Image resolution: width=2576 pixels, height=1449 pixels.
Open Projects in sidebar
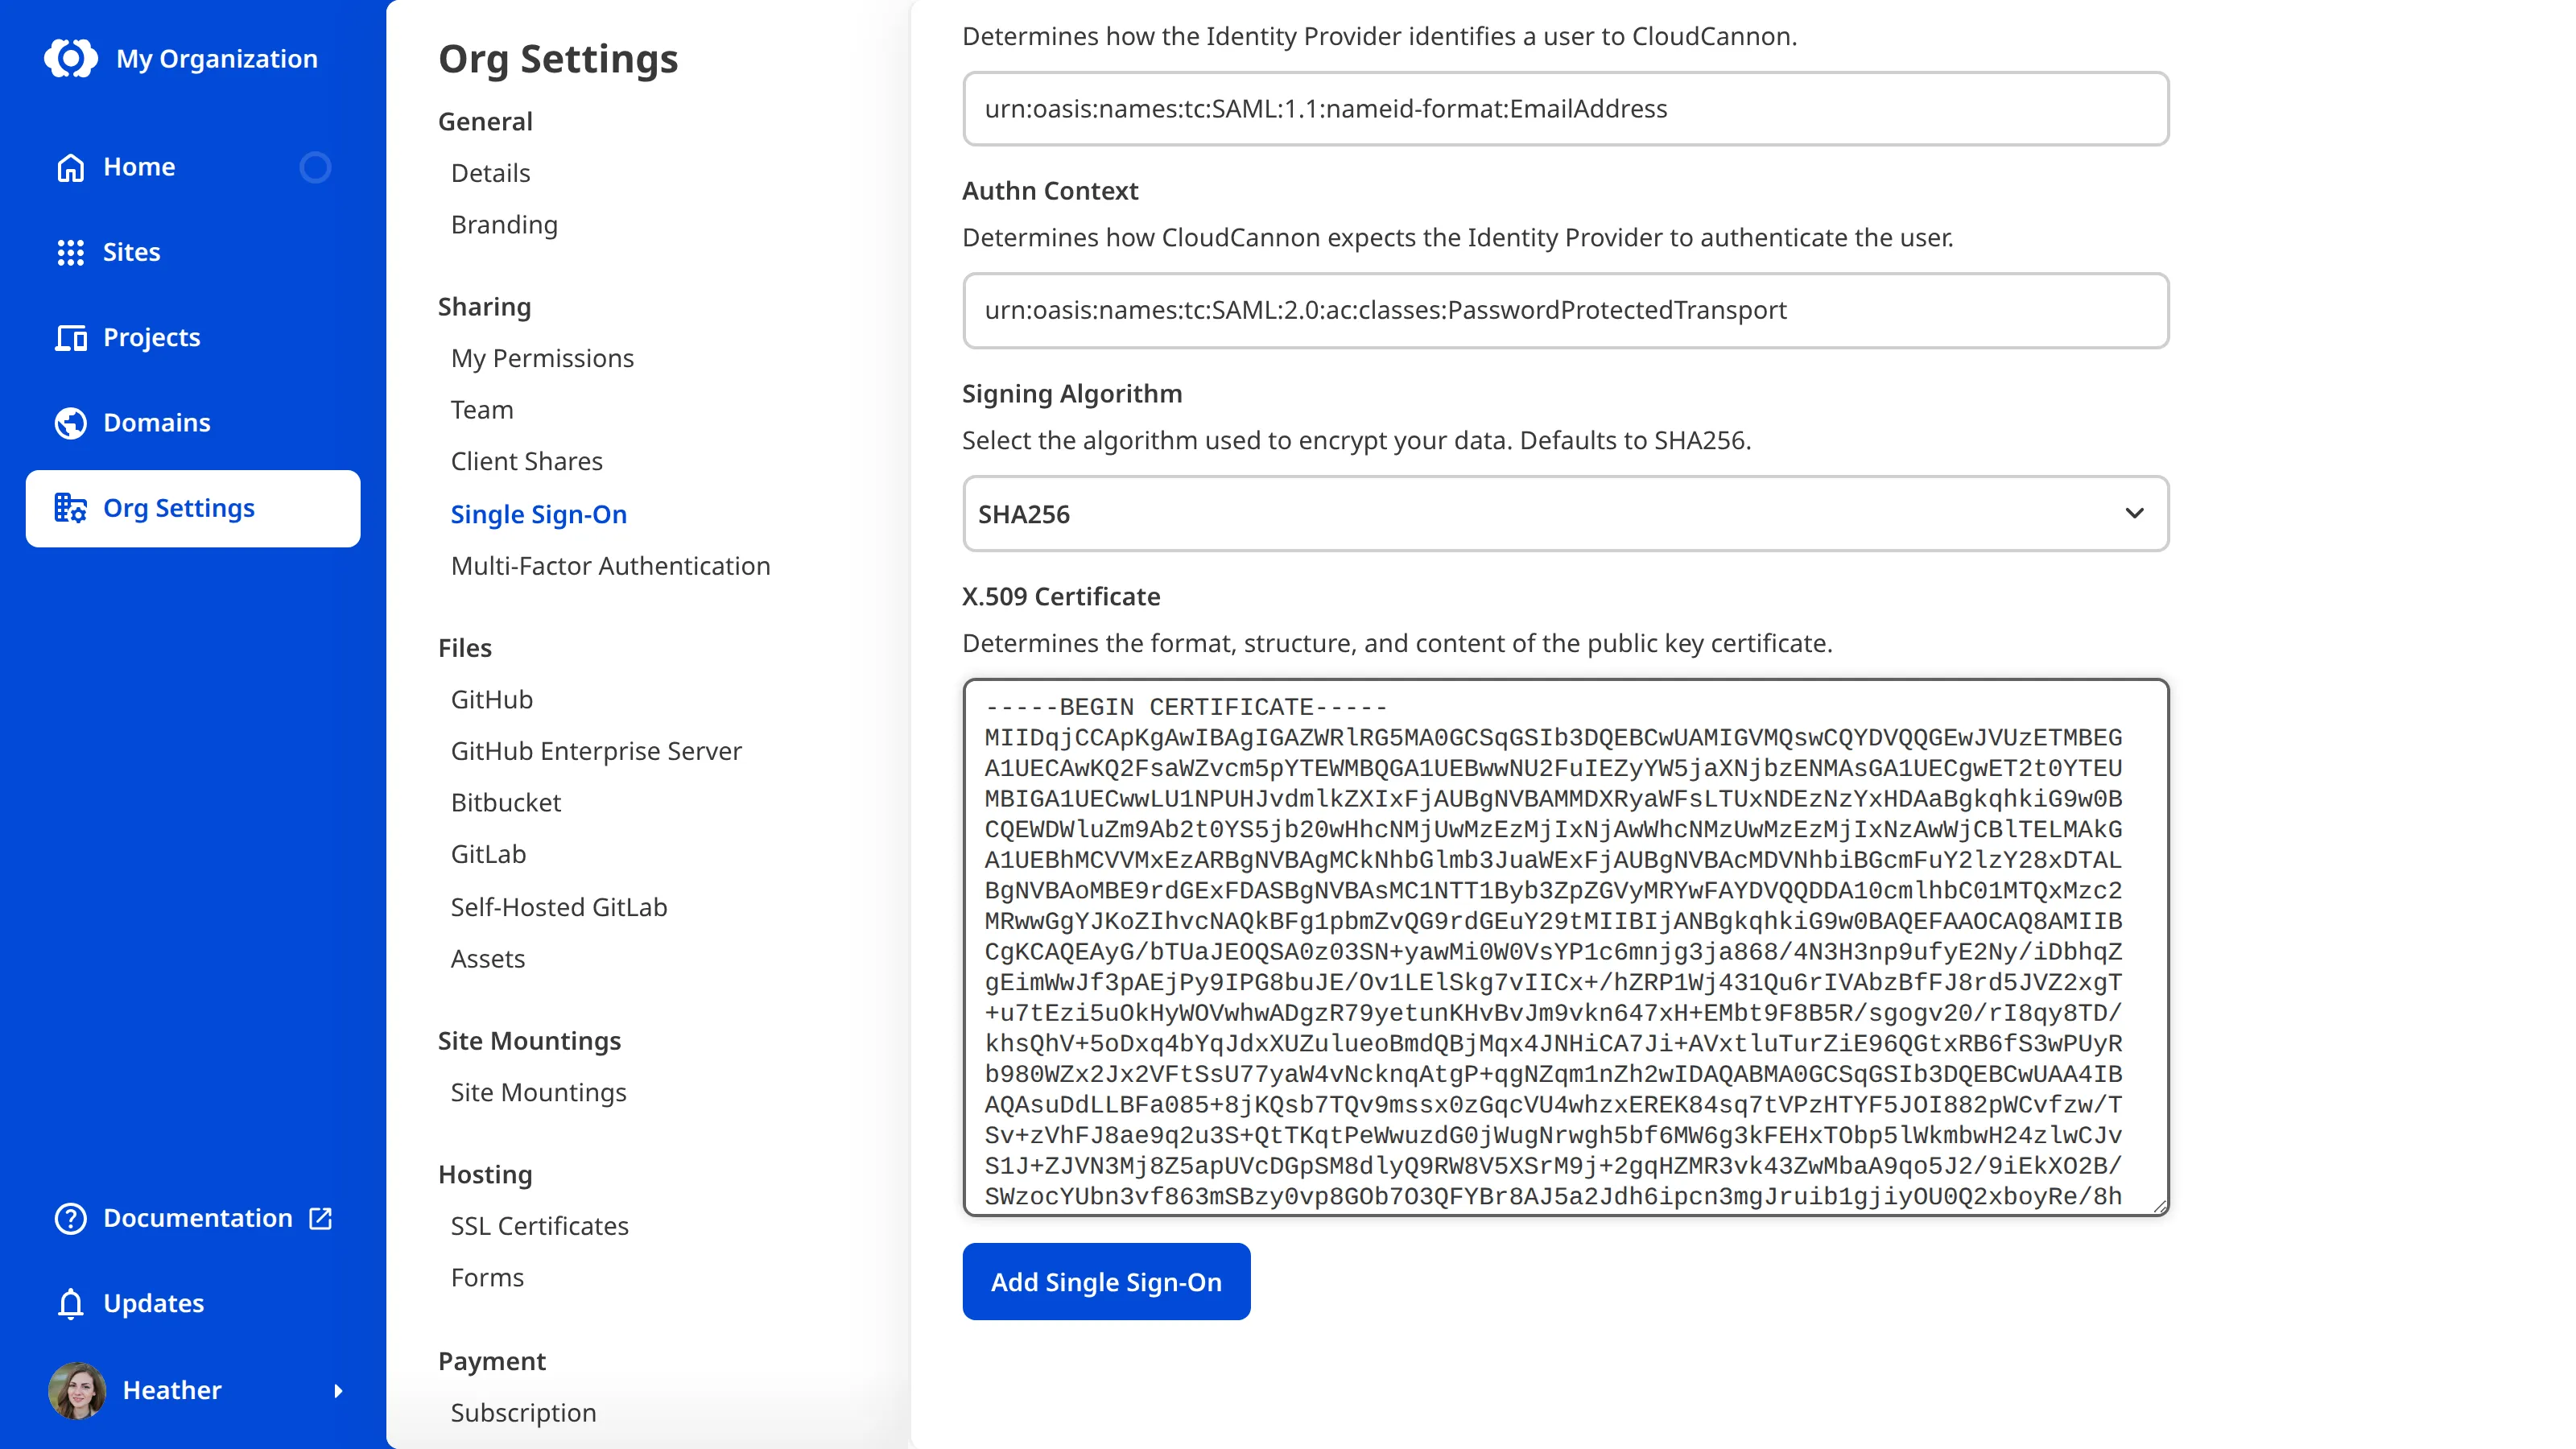193,338
